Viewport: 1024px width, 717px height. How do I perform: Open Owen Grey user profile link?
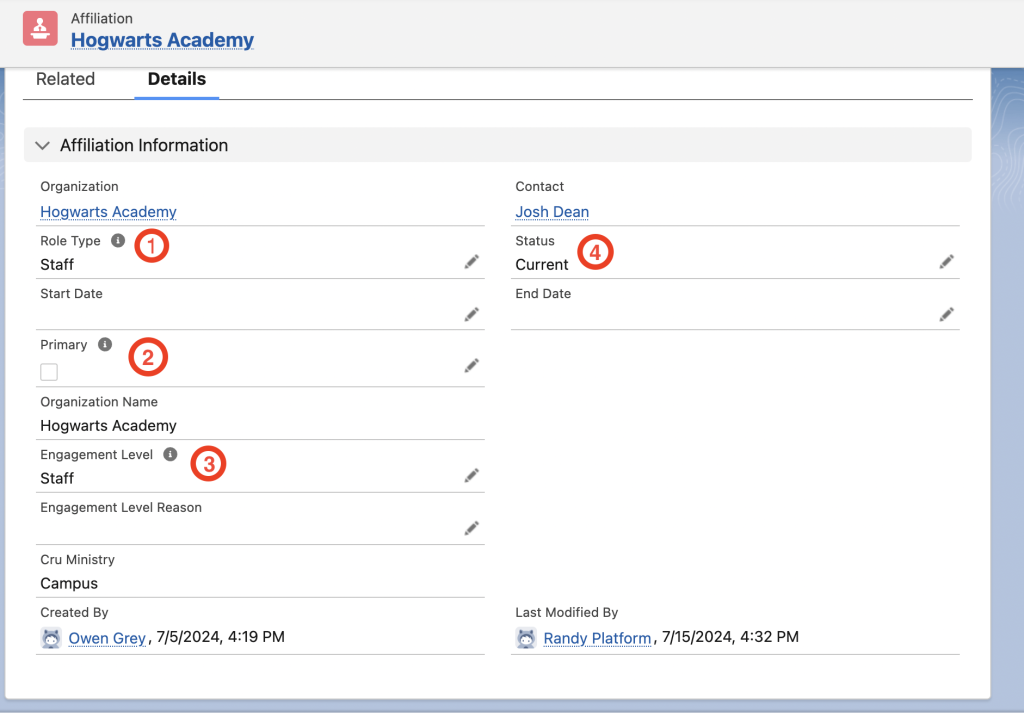pos(107,637)
